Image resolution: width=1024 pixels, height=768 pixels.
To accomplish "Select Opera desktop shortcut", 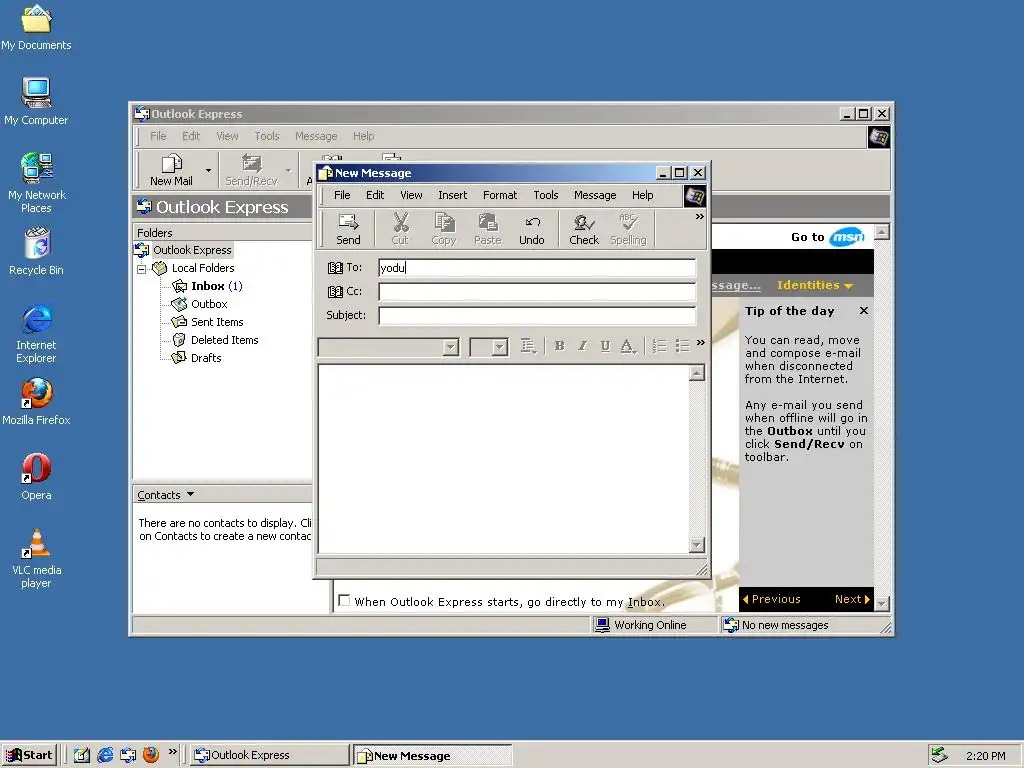I will (36, 476).
